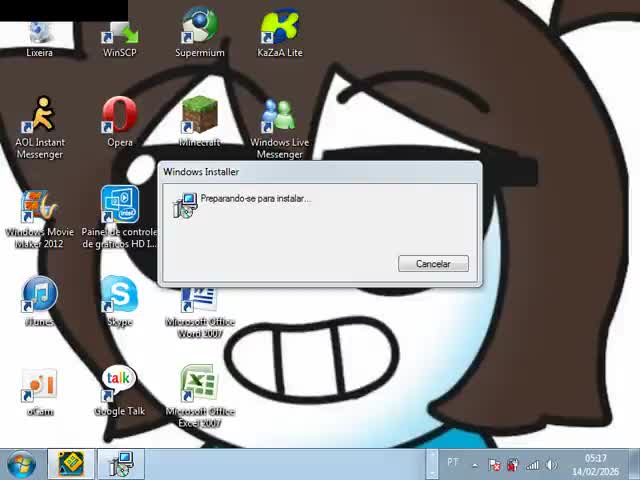The height and width of the screenshot is (480, 640).
Task: Select the Intel HD graphics control panel icon
Action: [x=120, y=206]
